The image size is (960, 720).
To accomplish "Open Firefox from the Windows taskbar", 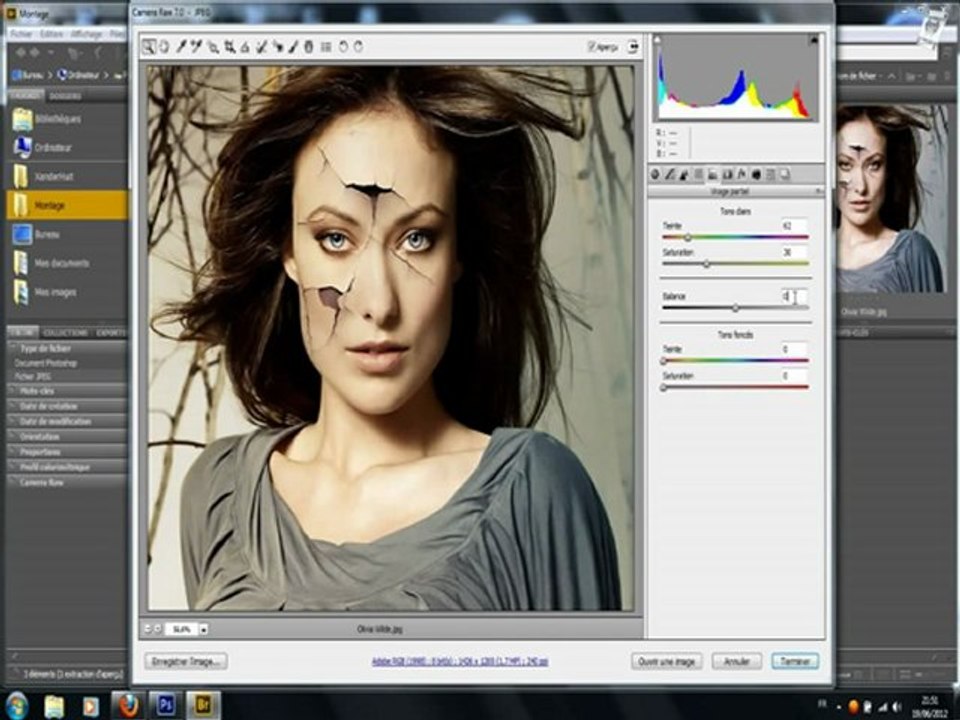I will [128, 706].
